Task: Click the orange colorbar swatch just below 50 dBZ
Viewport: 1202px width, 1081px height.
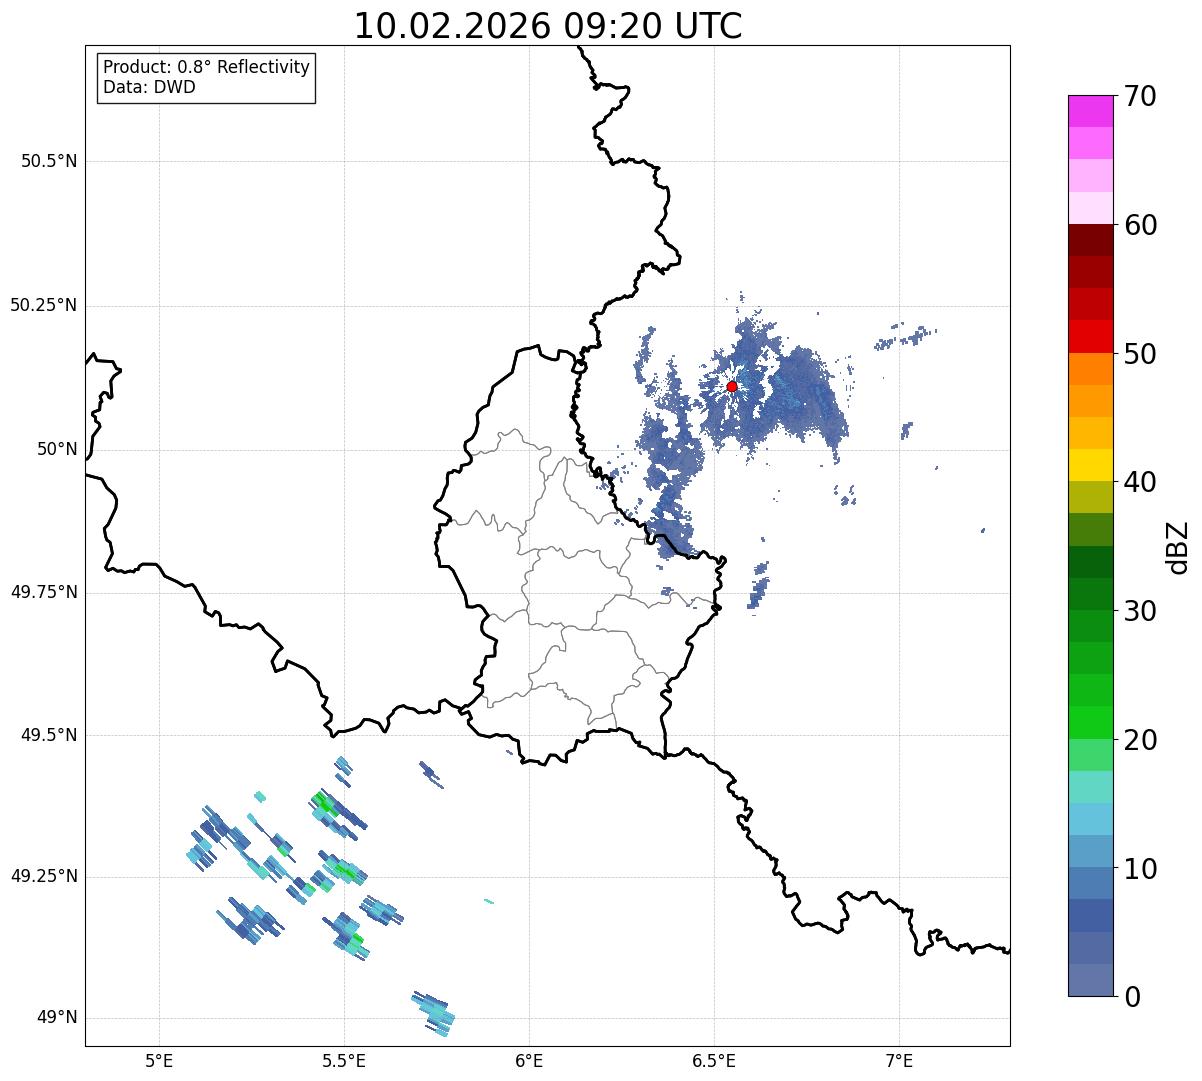Action: point(1090,369)
